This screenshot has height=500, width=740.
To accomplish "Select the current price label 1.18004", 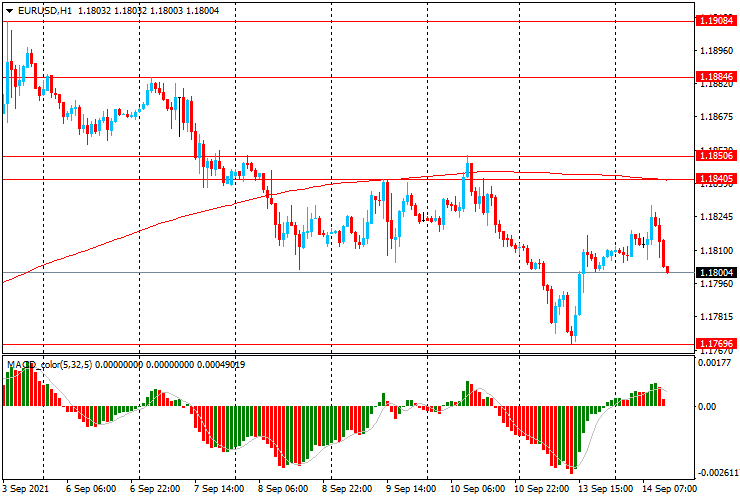I will 716,272.
